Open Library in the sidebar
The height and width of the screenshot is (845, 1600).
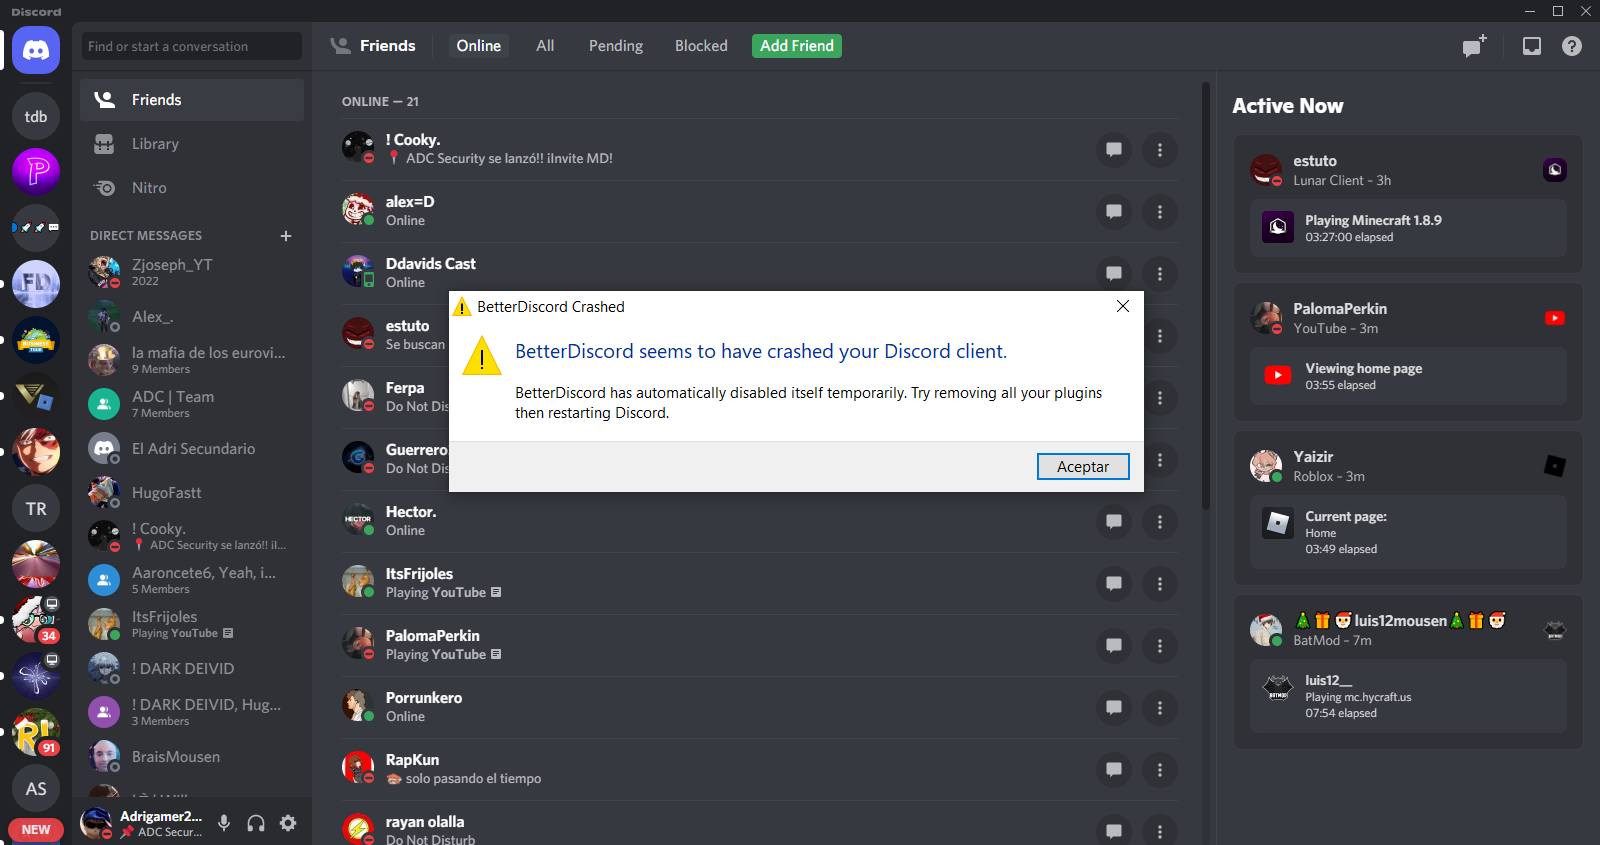192,144
